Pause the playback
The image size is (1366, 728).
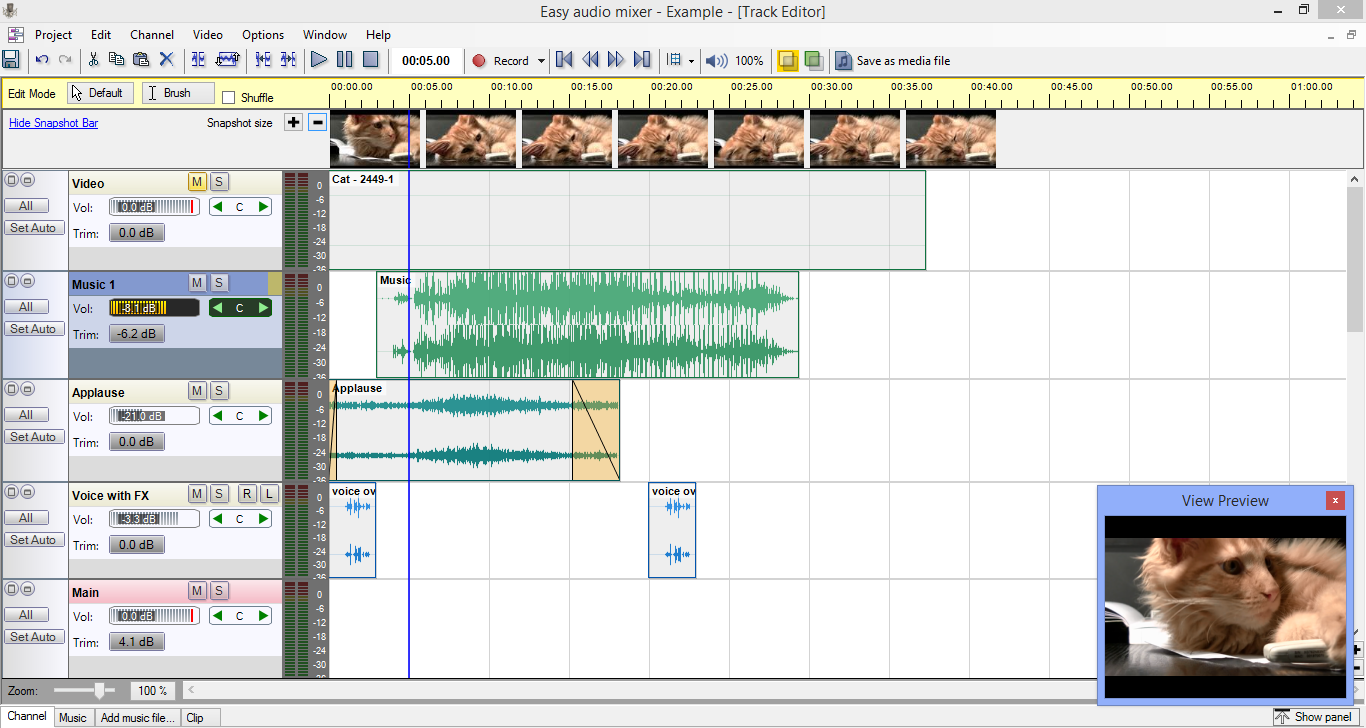coord(344,60)
